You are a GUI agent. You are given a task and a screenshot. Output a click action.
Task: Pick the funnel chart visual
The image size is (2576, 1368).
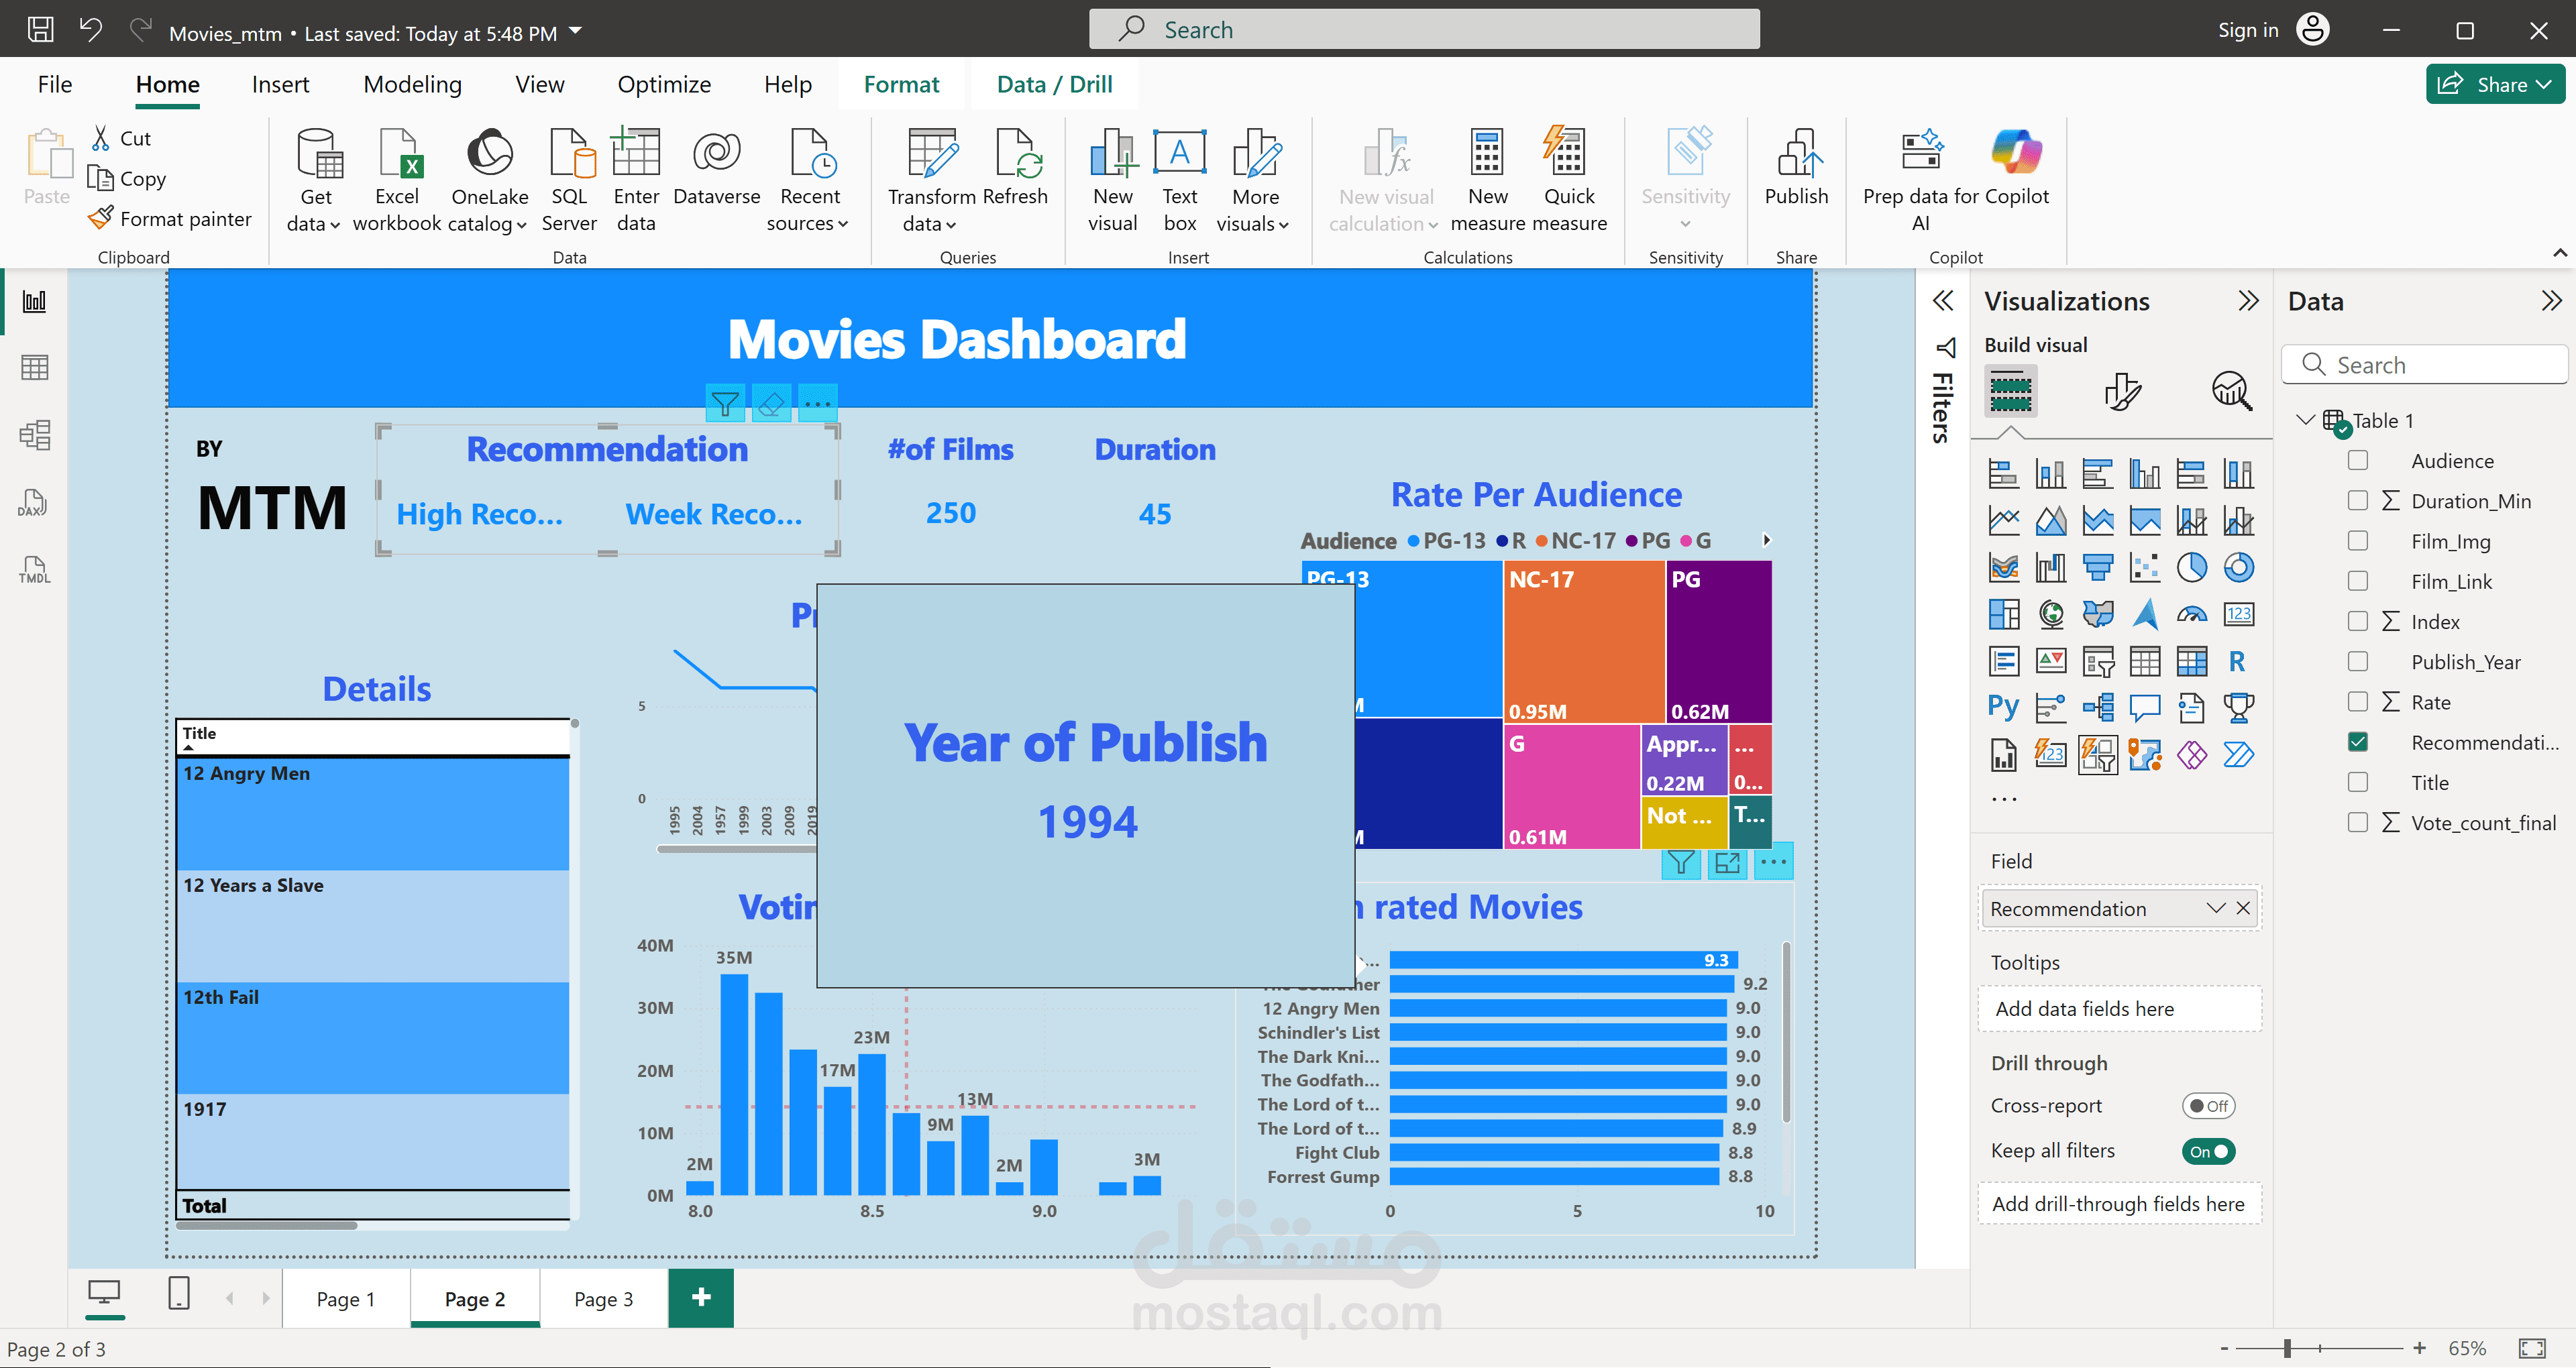click(2097, 567)
